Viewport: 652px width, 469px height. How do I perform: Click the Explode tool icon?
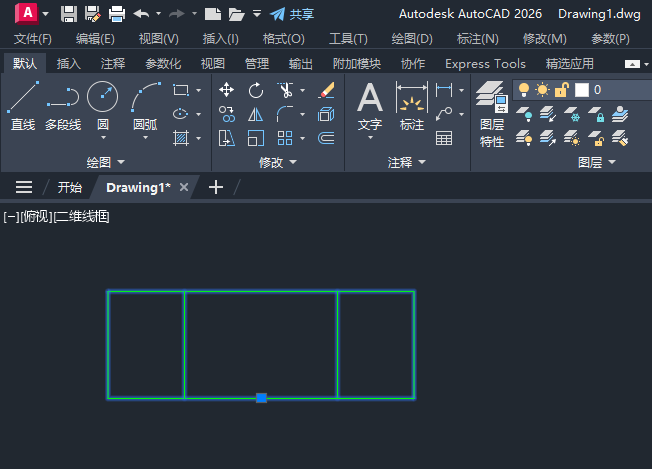click(326, 114)
